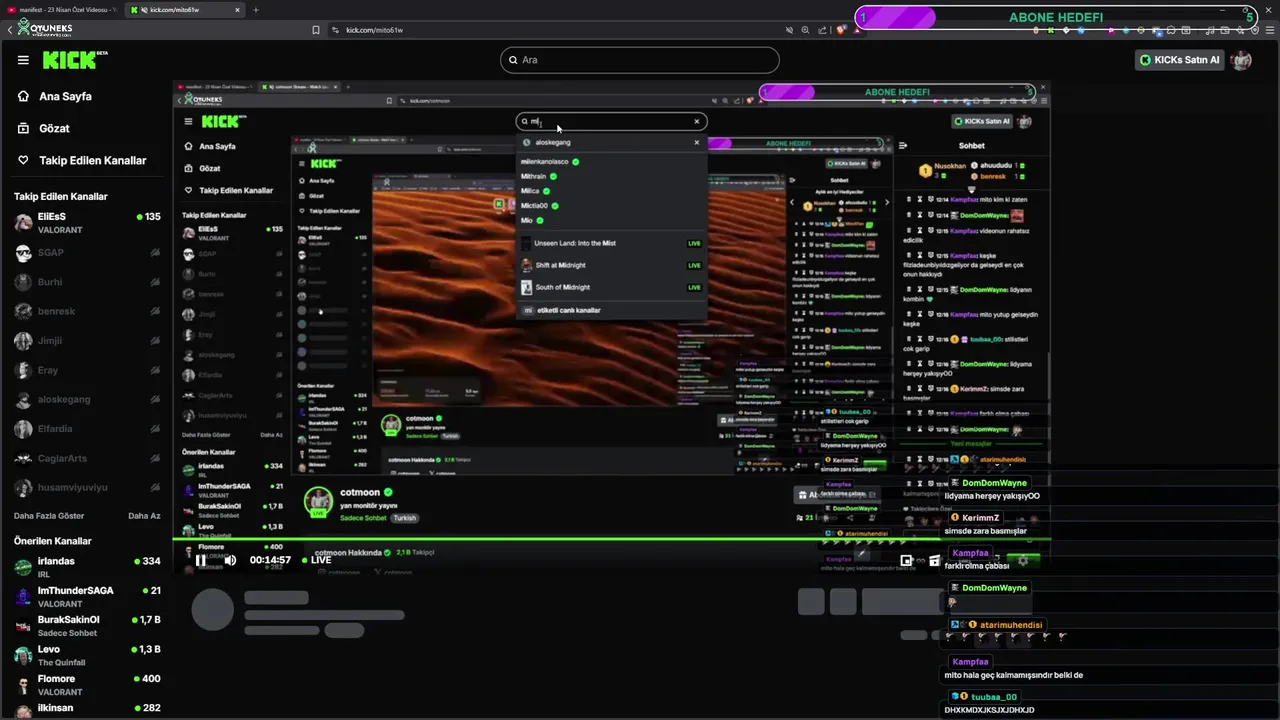The height and width of the screenshot is (720, 1280).
Task: Open Jimjii channel in sidebar
Action: (87, 341)
